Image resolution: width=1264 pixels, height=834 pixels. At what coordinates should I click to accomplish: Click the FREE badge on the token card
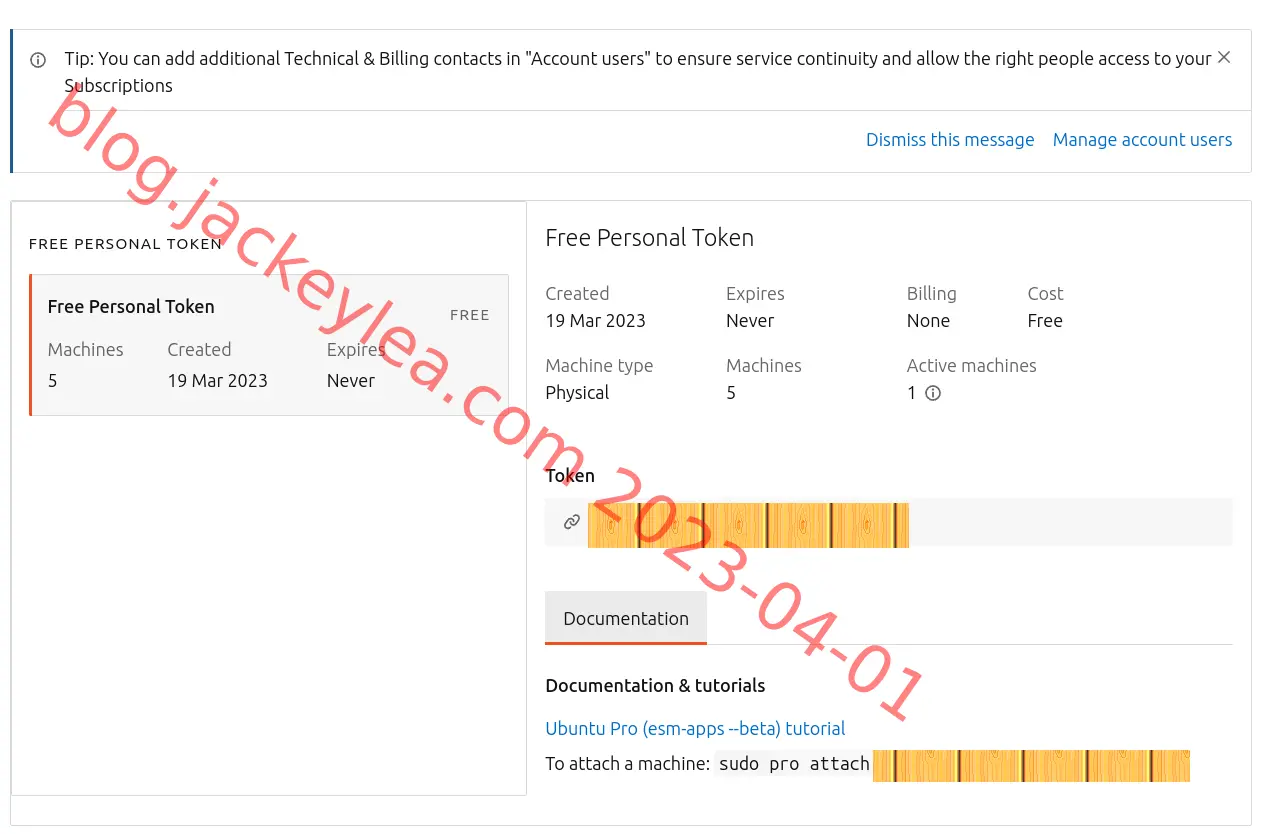coord(470,315)
